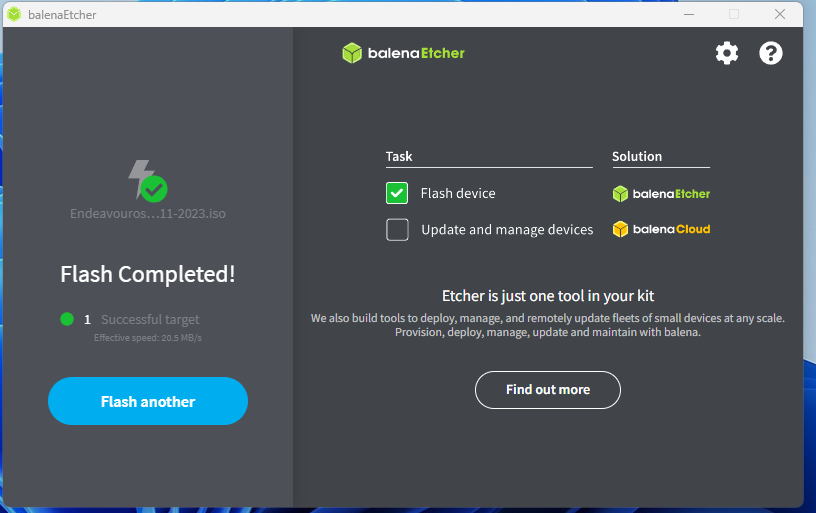
Task: Click Etcher is just one tool heading
Action: point(548,296)
